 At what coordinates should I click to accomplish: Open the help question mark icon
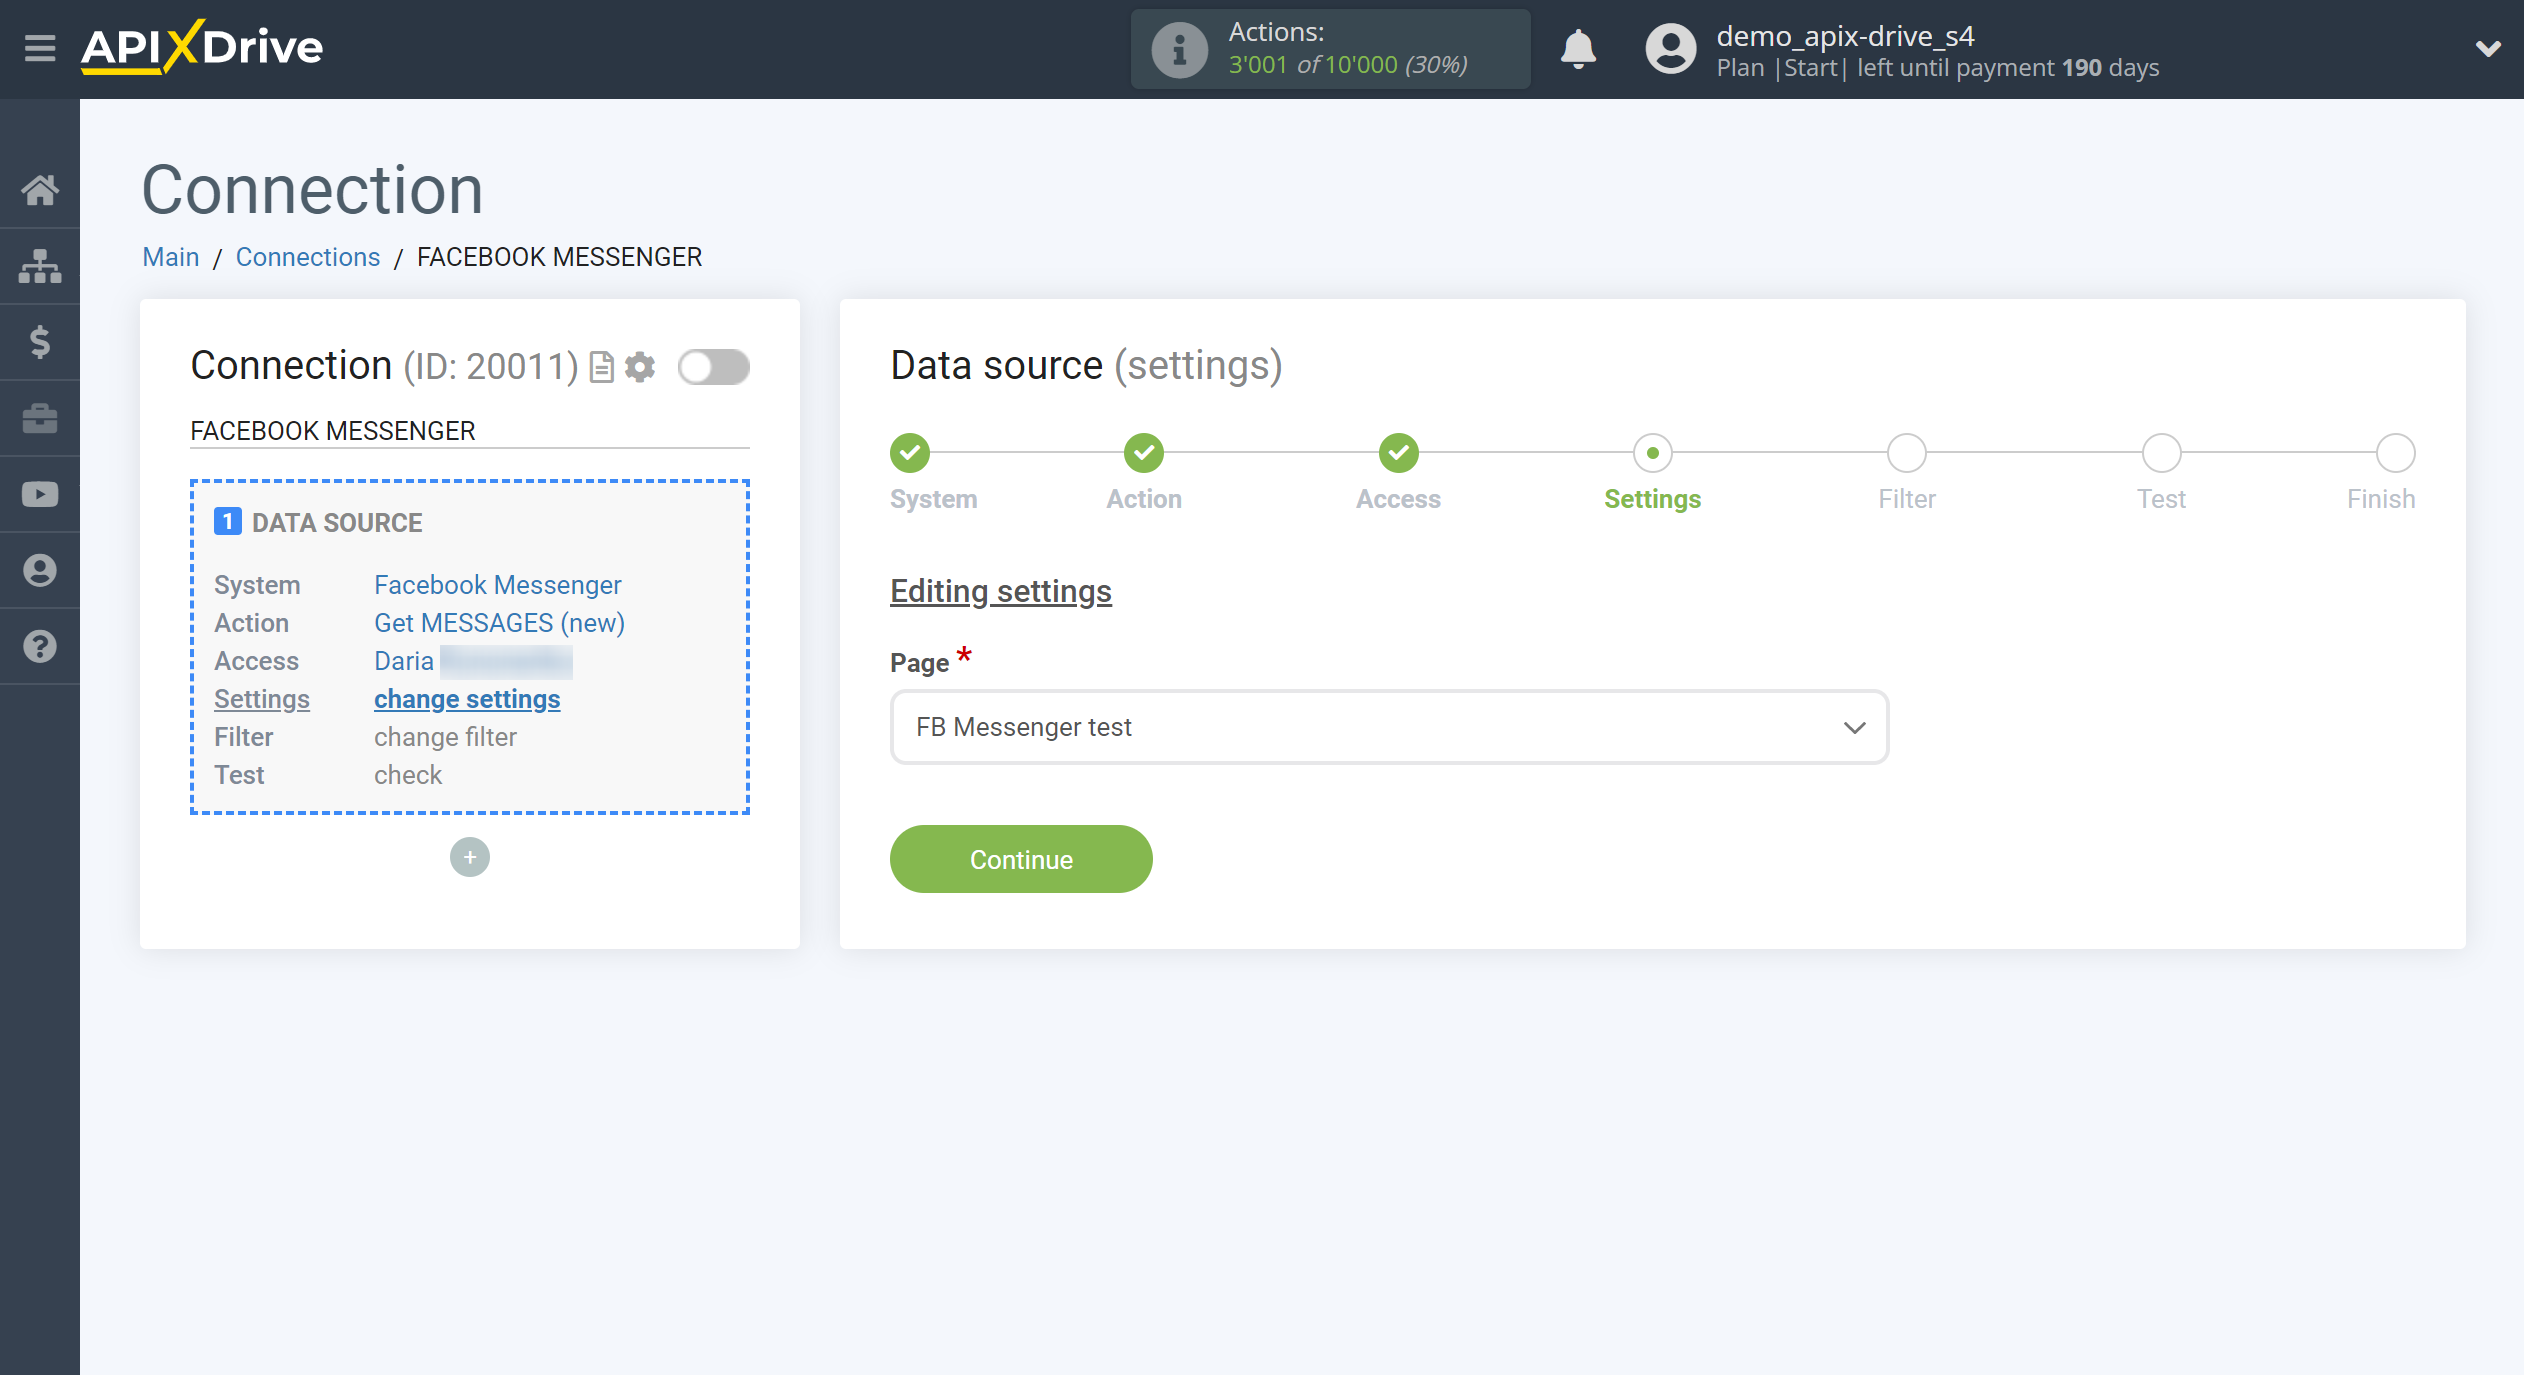tap(40, 646)
